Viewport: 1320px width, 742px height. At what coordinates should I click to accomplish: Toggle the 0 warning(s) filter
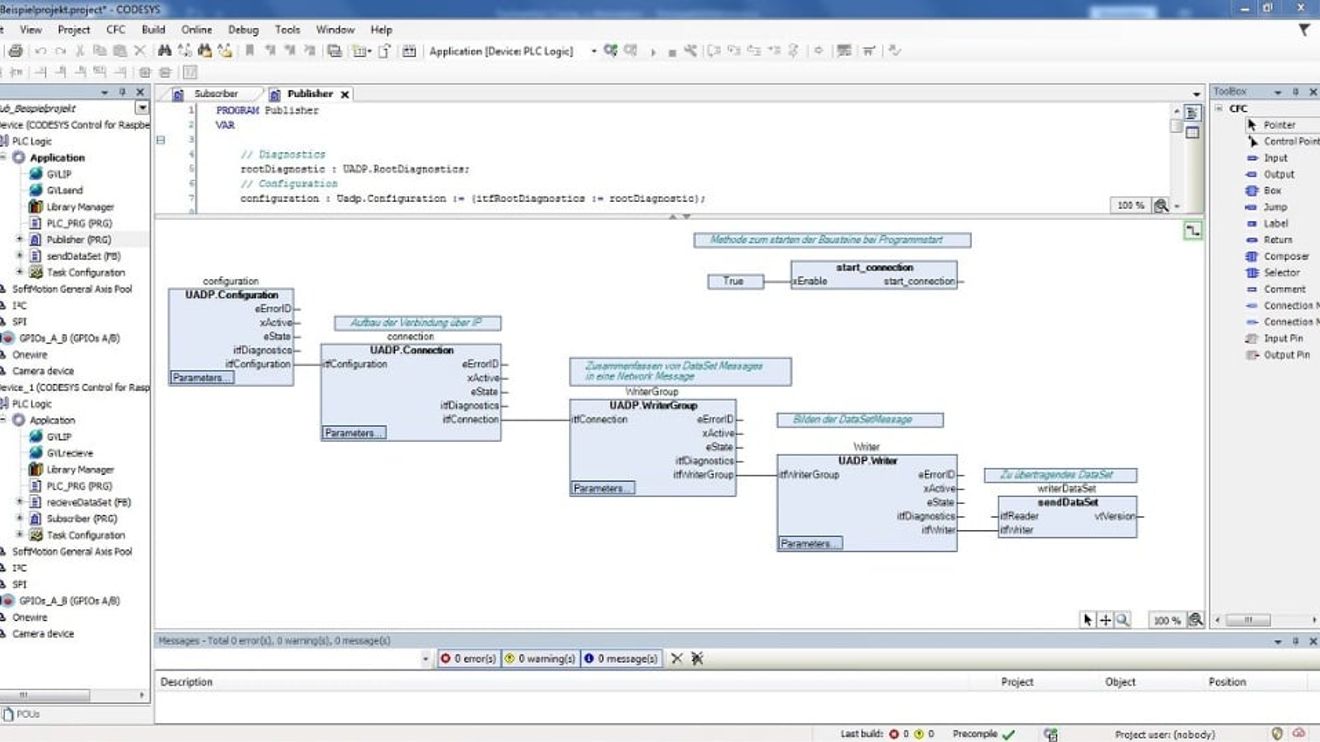point(539,659)
